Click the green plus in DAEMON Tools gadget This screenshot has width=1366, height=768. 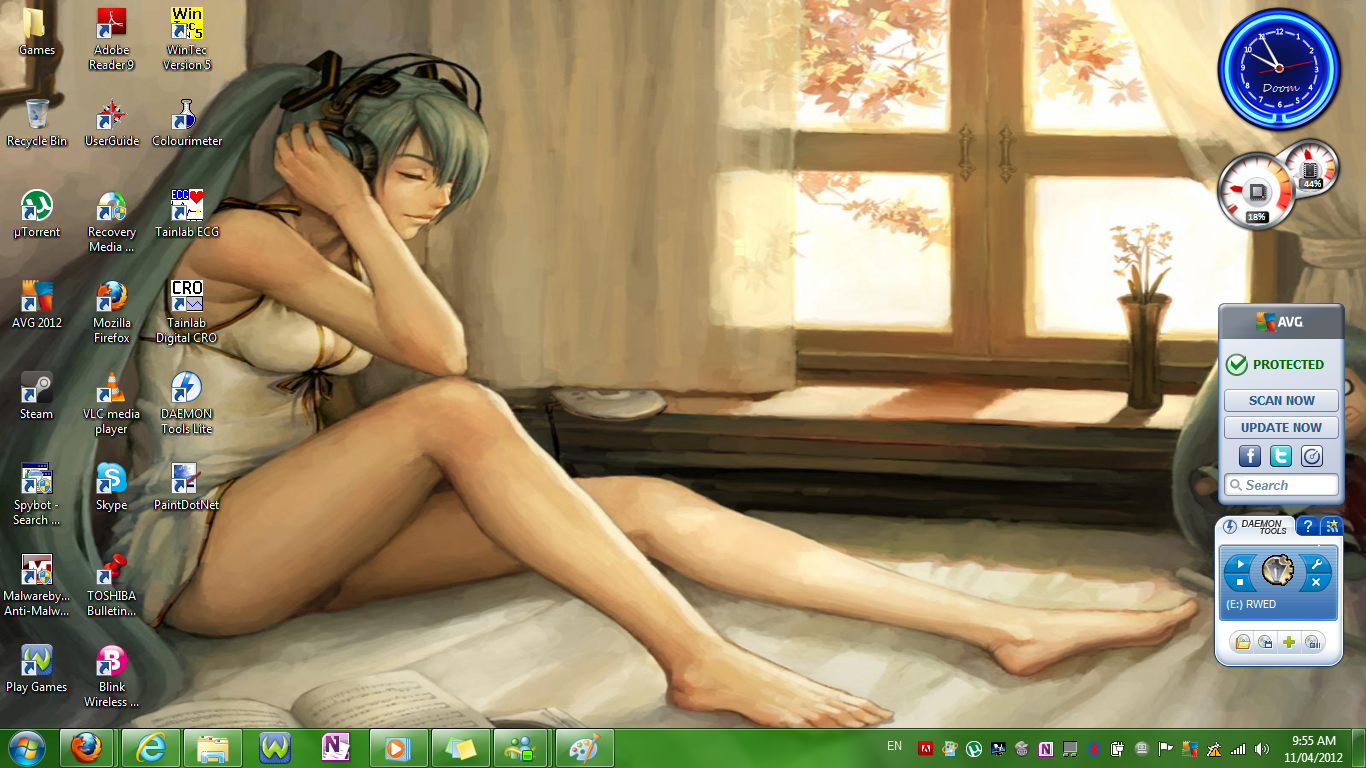[1289, 642]
